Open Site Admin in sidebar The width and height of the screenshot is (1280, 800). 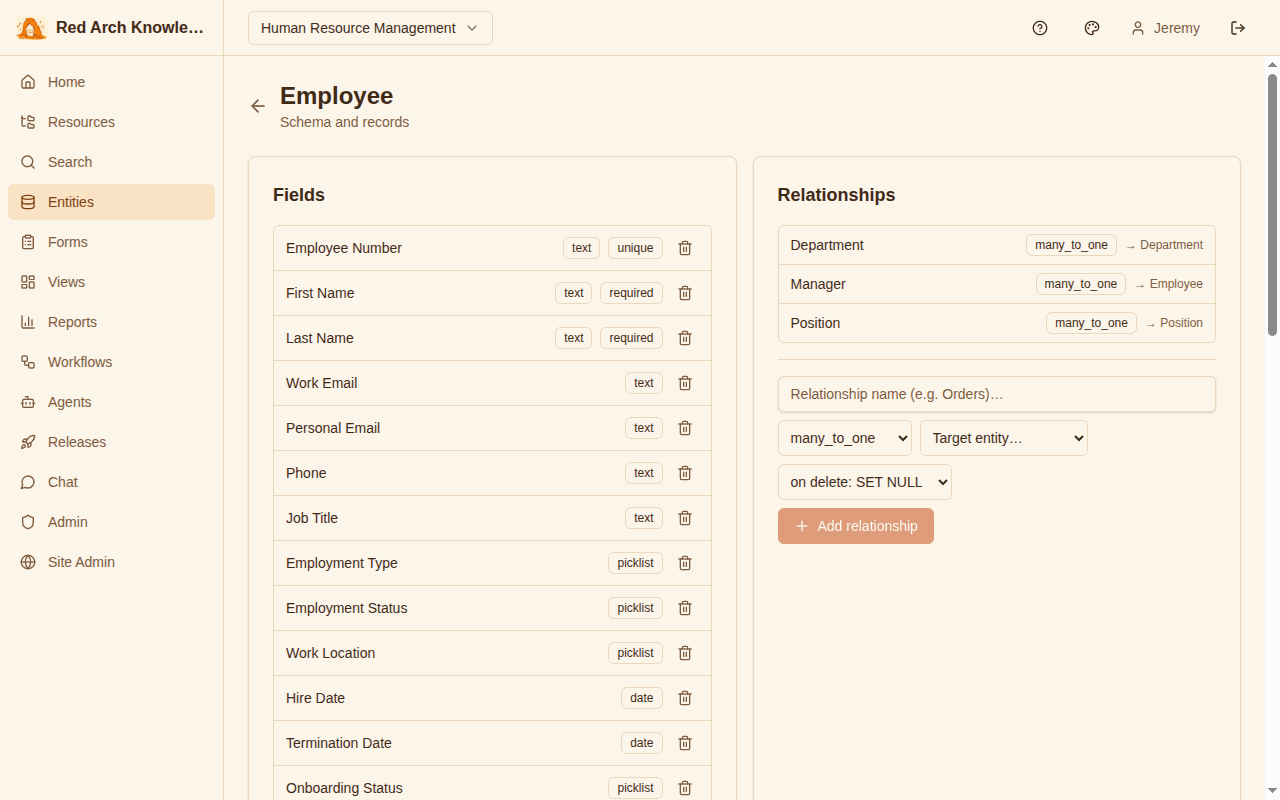pos(111,562)
